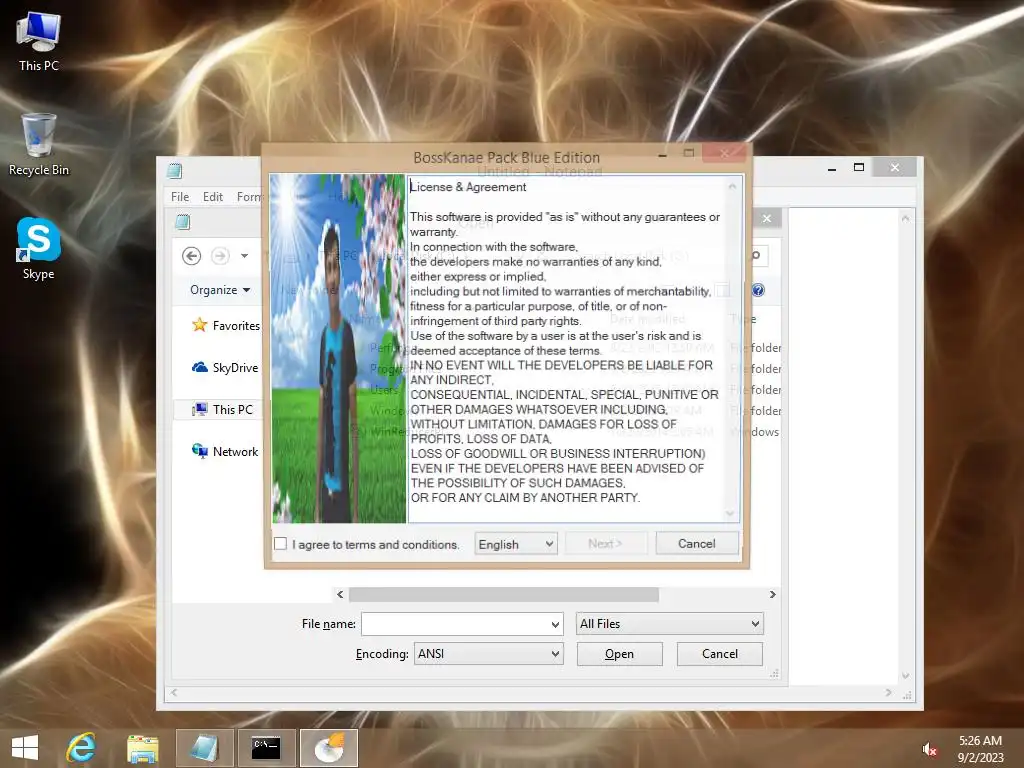The height and width of the screenshot is (768, 1024).
Task: Click the Back arrow in Open dialog
Action: click(x=191, y=256)
